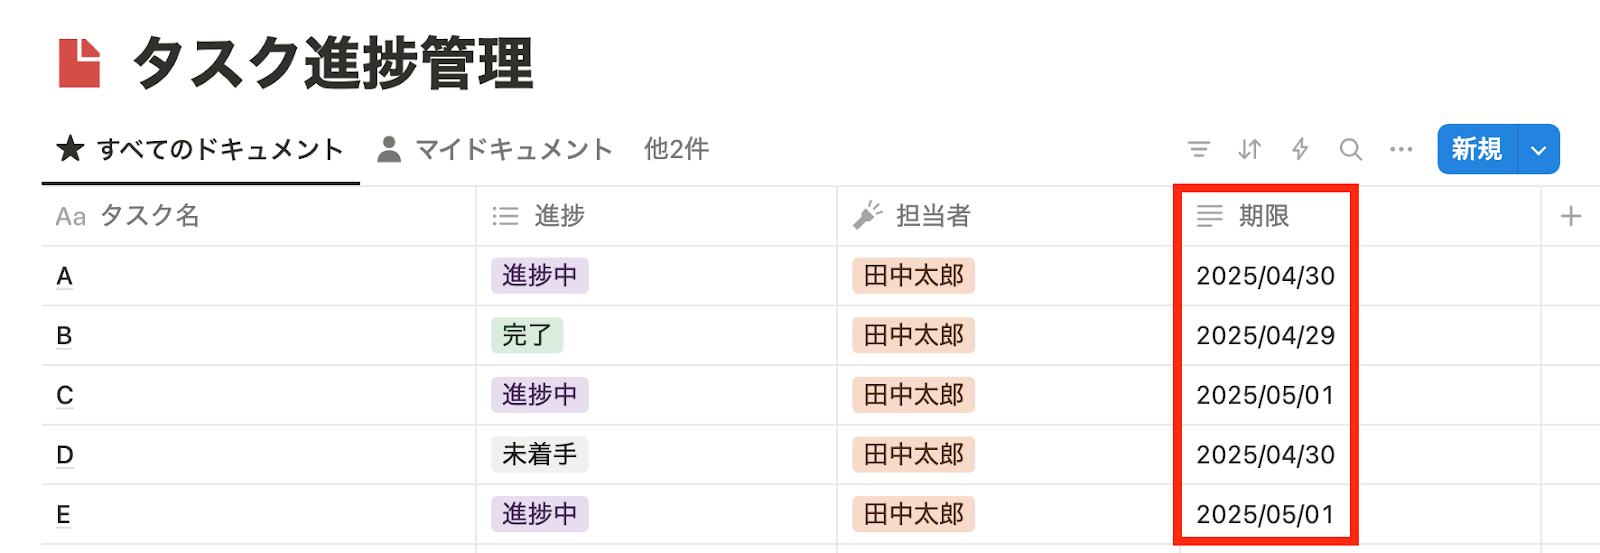Select the 期限 column header
The image size is (1600, 553).
[1263, 216]
